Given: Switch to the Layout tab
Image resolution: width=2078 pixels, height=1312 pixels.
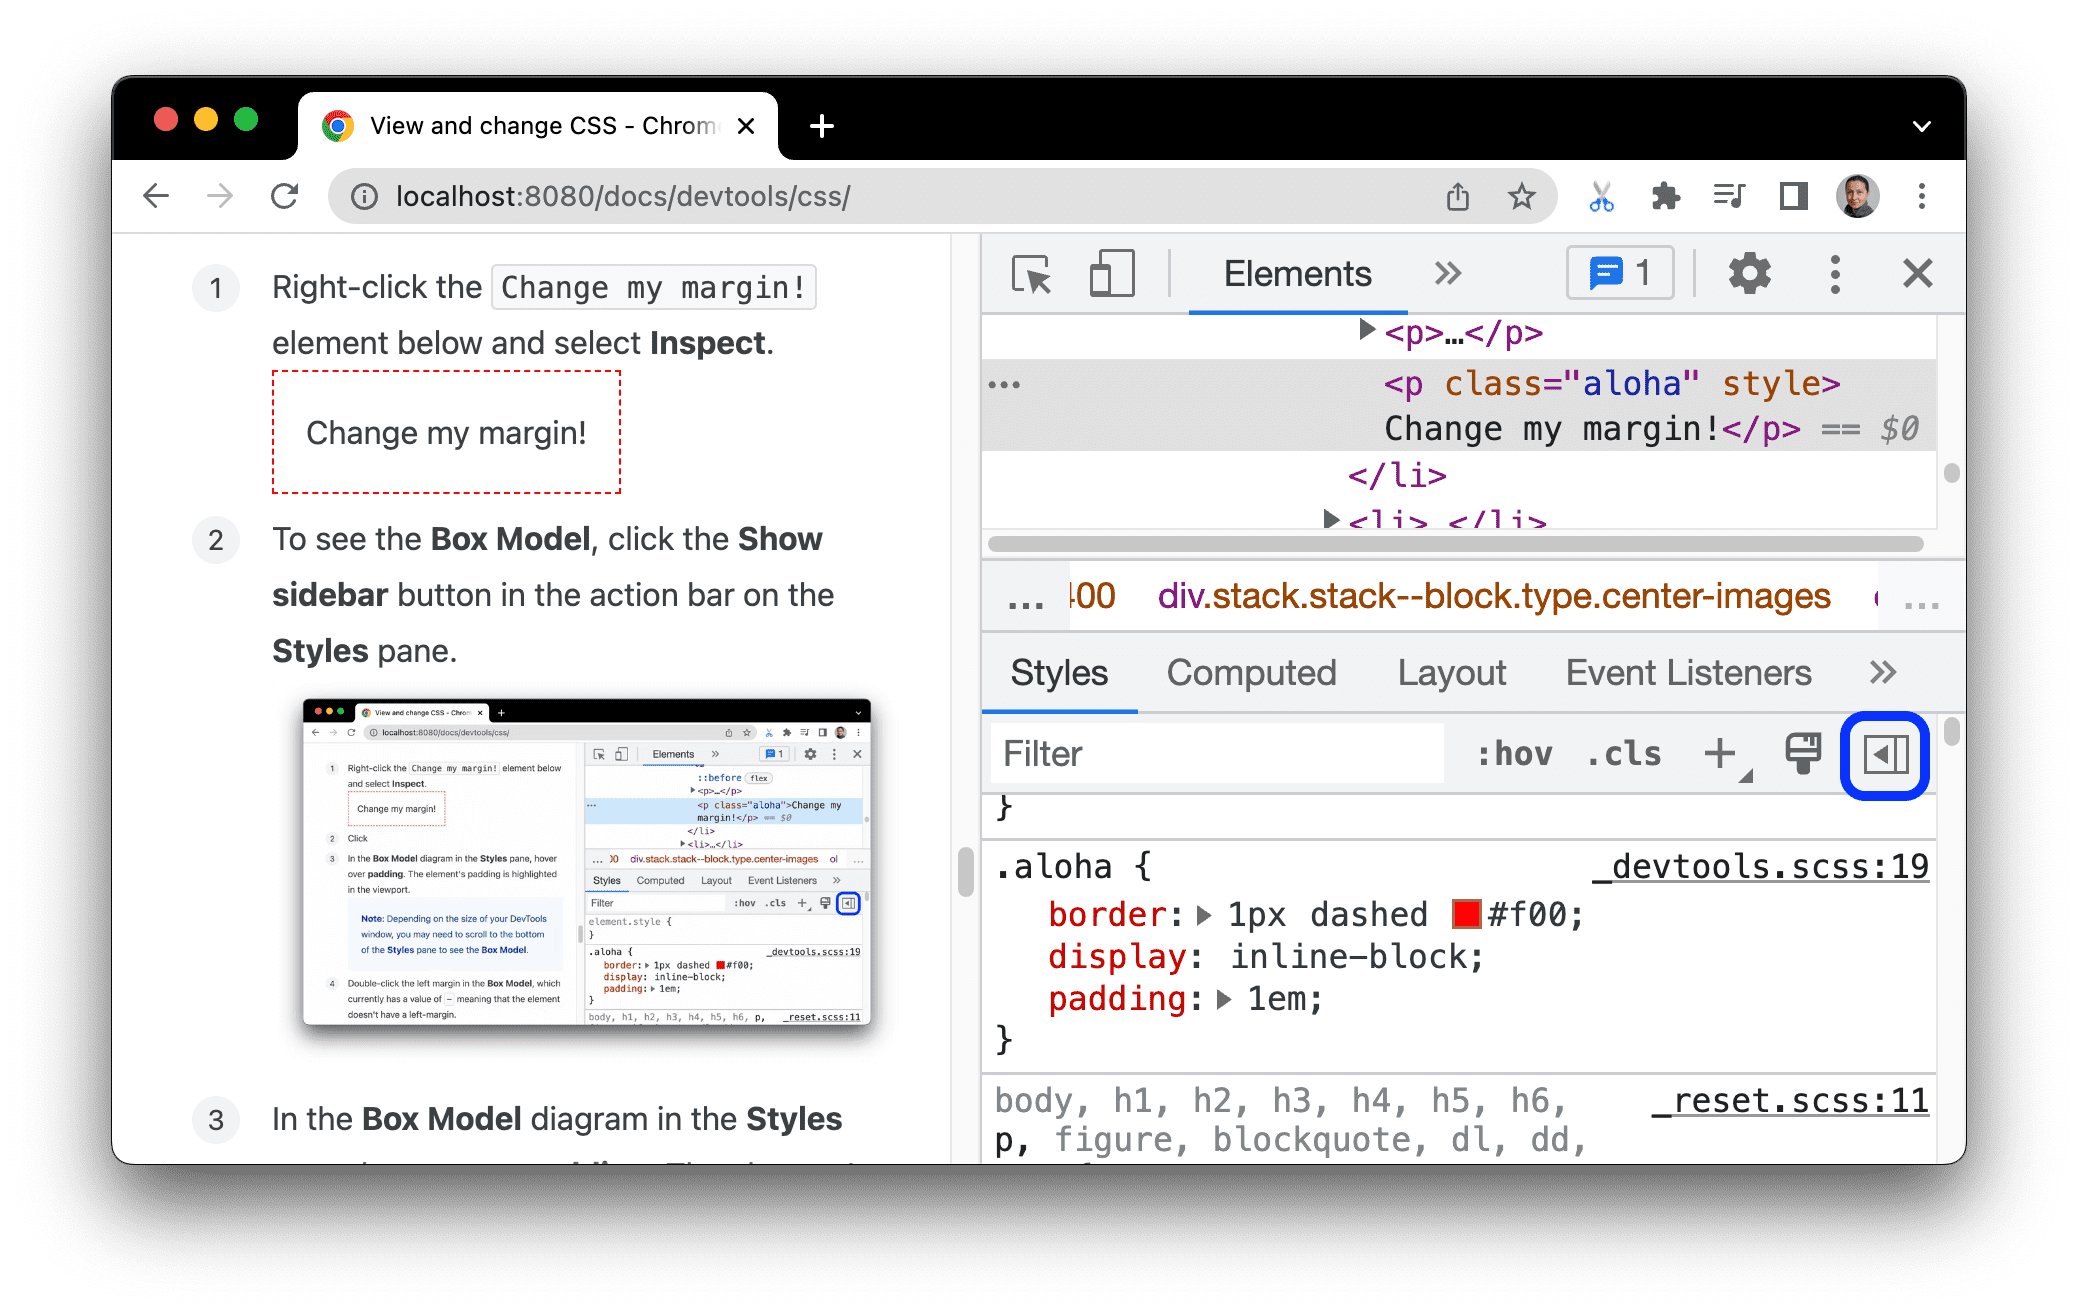Looking at the screenshot, I should coord(1449,674).
